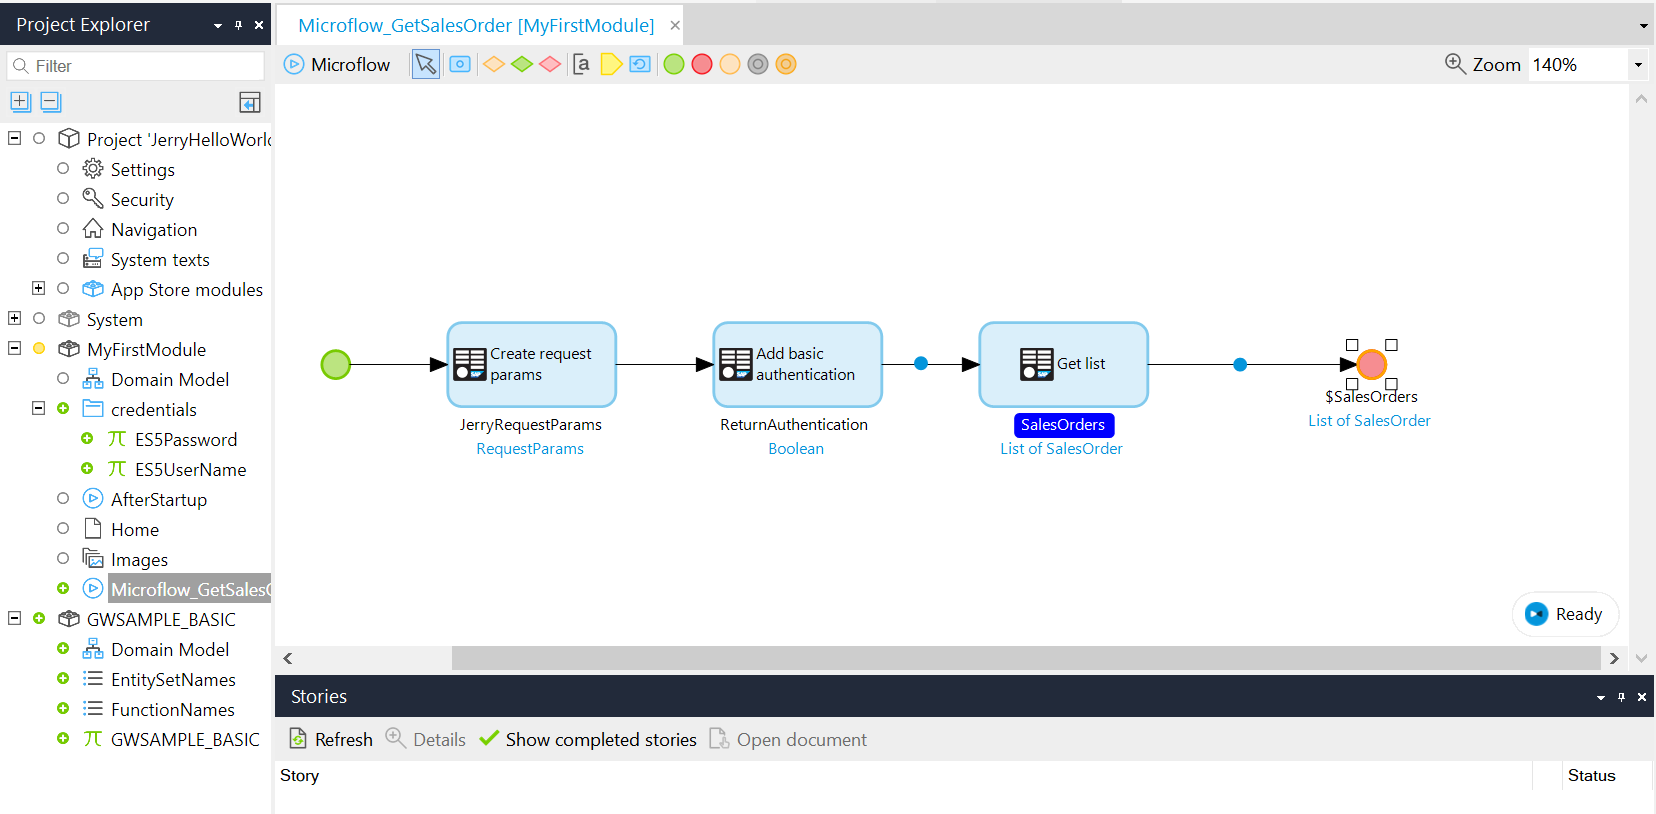Open the Zoom percentage dropdown
1656x814 pixels.
coord(1638,65)
